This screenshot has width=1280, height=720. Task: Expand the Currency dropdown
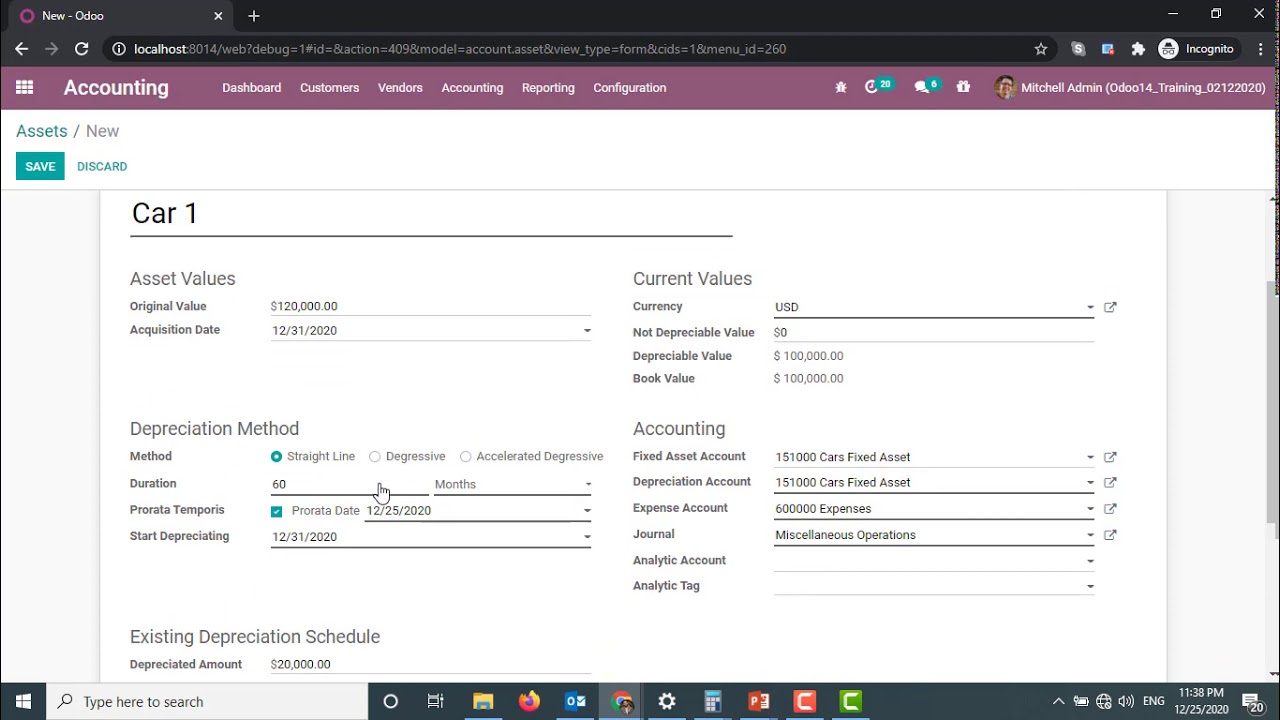click(x=1090, y=308)
